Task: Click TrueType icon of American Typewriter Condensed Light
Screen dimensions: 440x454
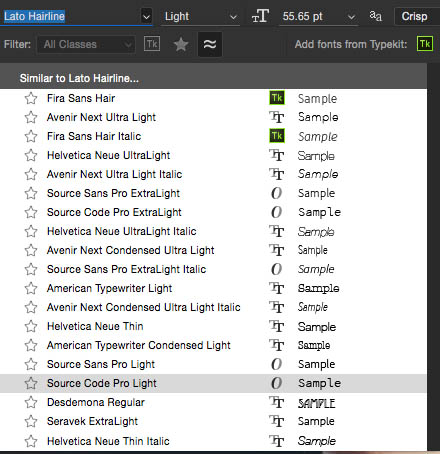Action: point(277,345)
